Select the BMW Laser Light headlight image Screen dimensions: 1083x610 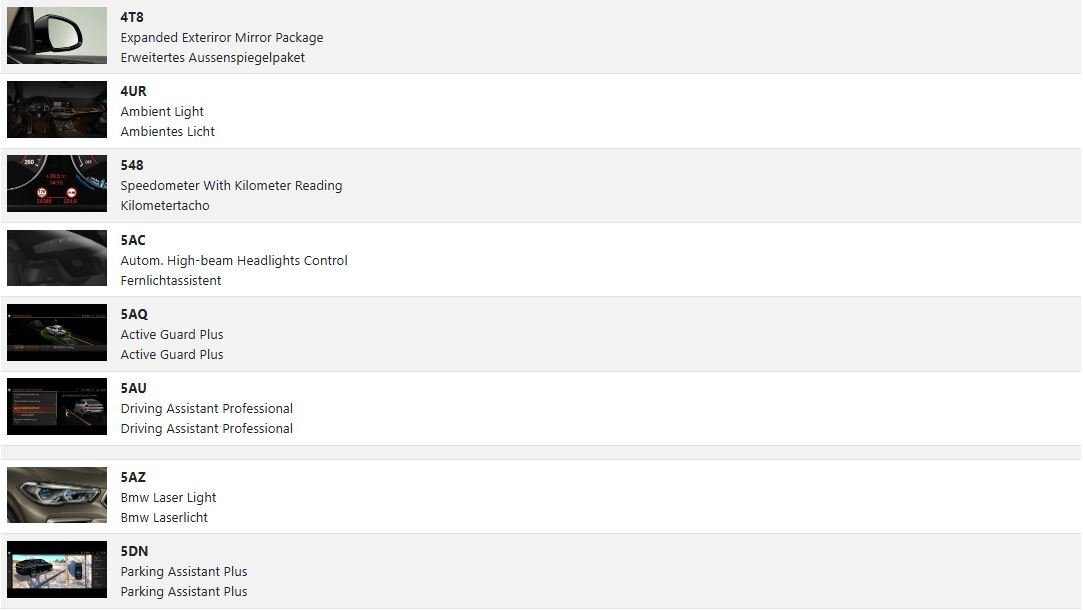pyautogui.click(x=57, y=495)
